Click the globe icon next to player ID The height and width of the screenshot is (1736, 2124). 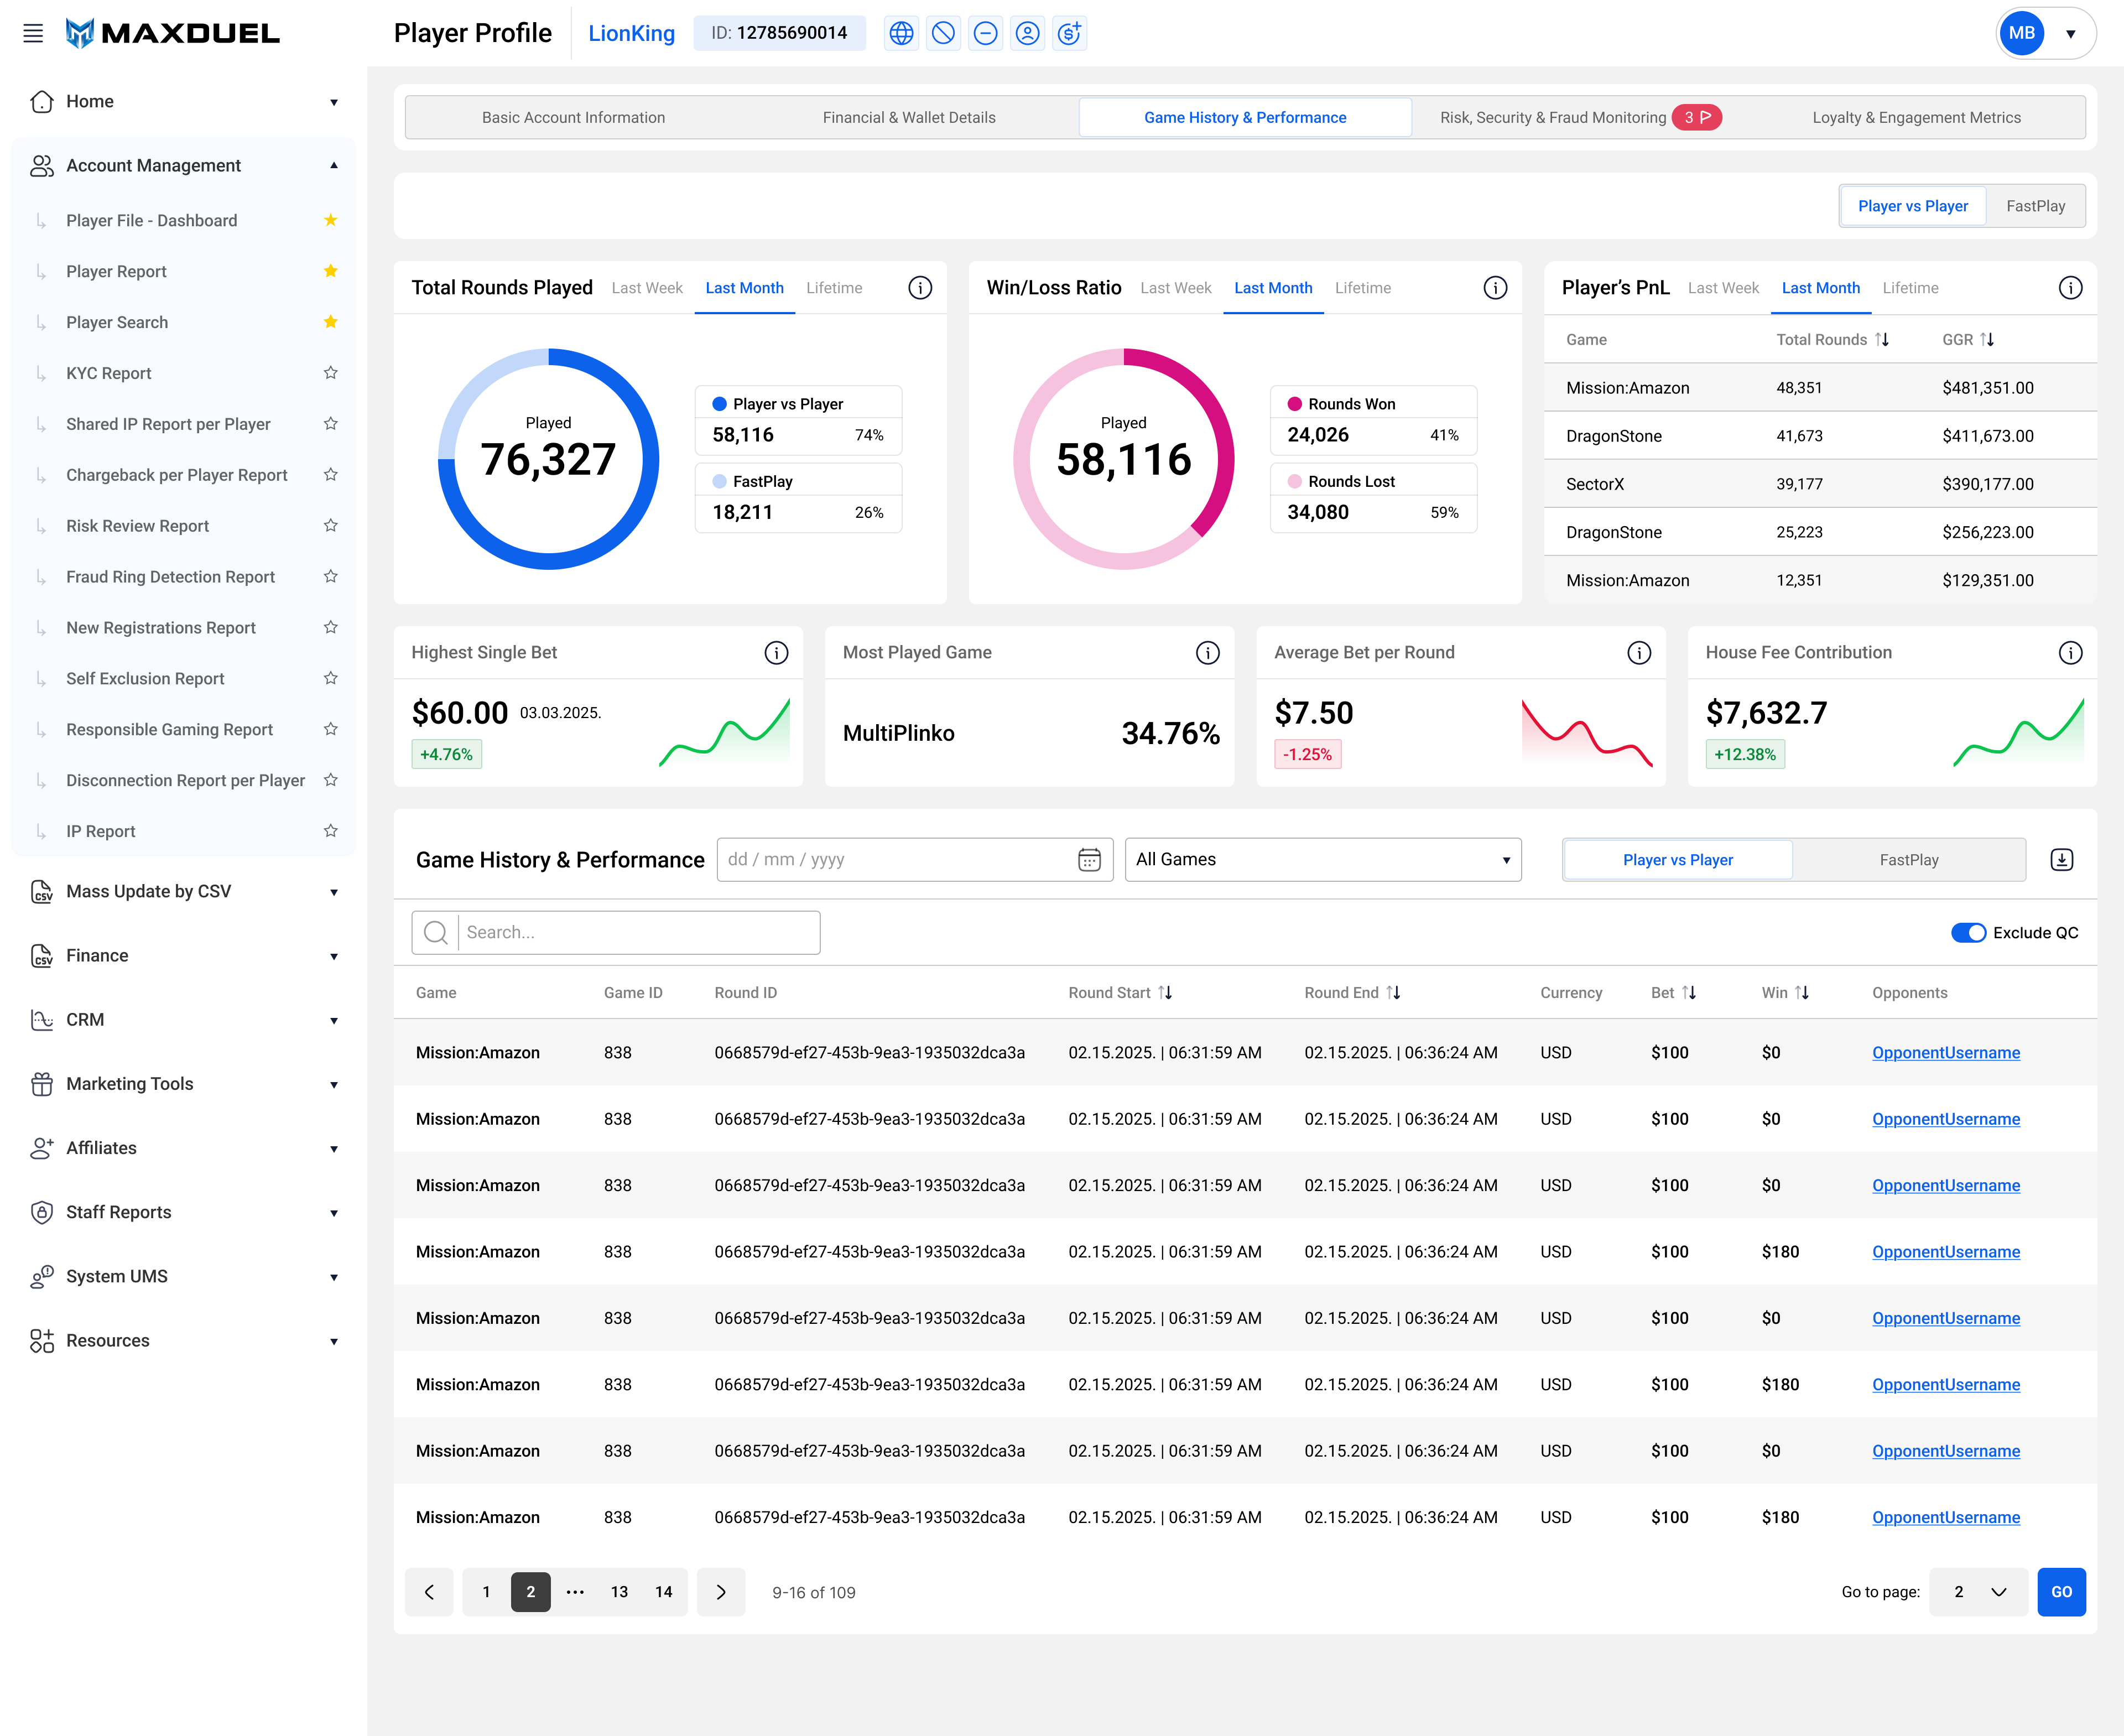pos(901,33)
